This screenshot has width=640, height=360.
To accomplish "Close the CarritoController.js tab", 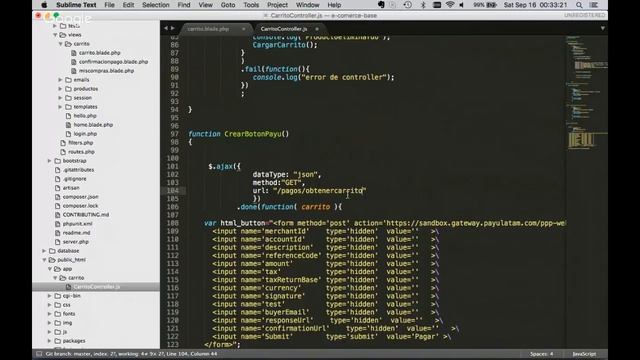I will coord(317,29).
